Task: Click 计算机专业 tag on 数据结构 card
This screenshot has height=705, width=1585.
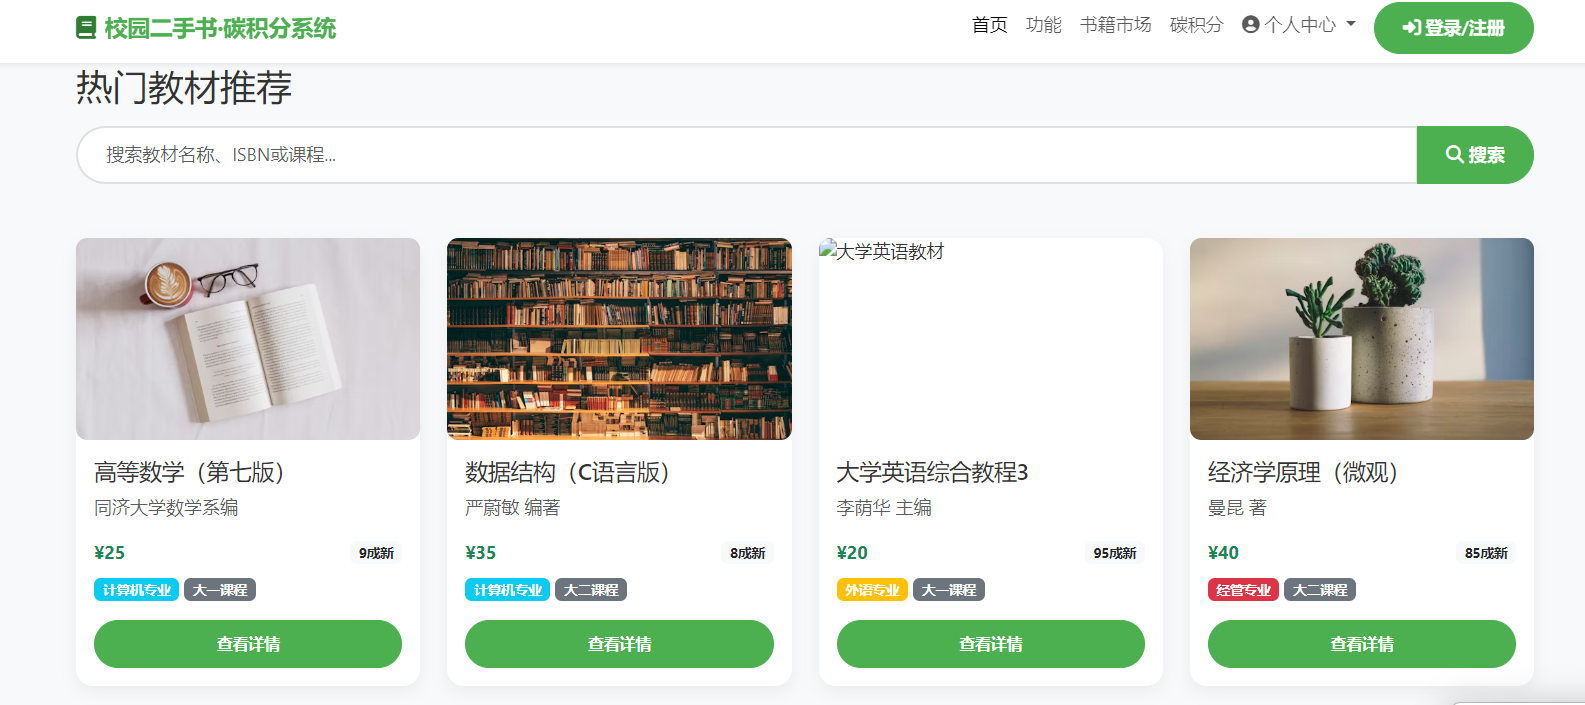Action: pyautogui.click(x=508, y=590)
